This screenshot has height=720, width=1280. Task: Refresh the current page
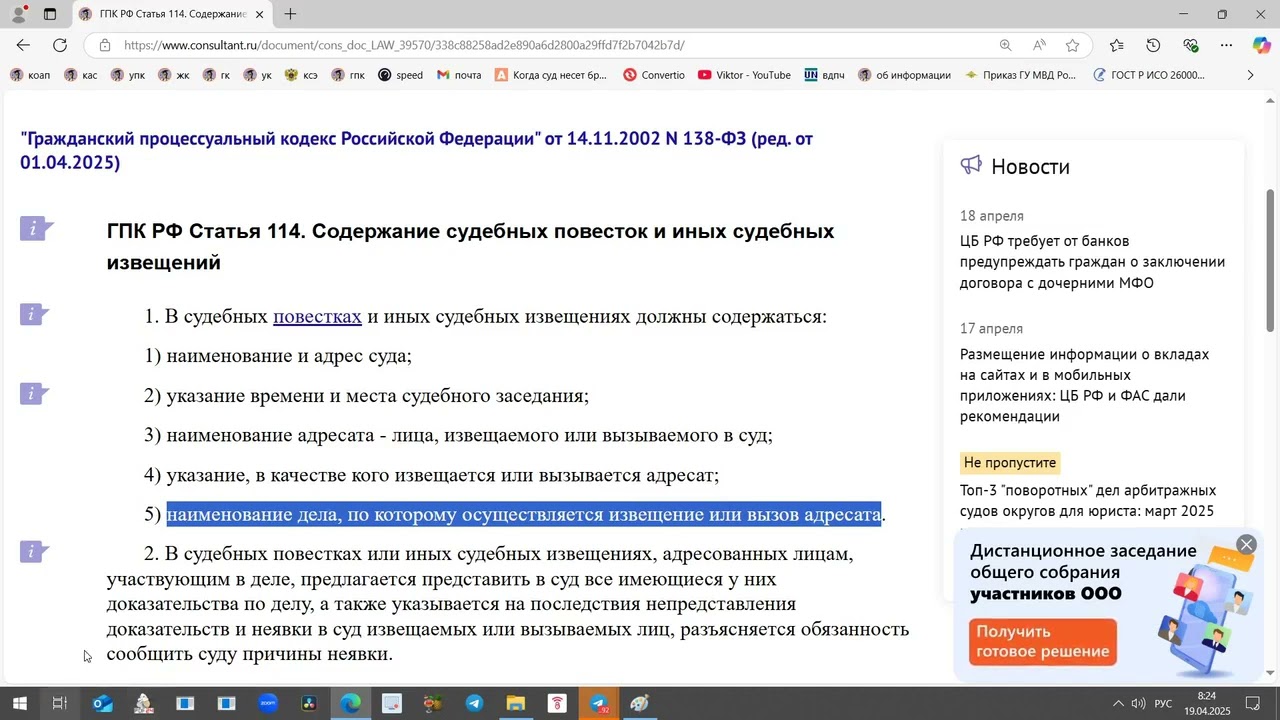pyautogui.click(x=60, y=45)
